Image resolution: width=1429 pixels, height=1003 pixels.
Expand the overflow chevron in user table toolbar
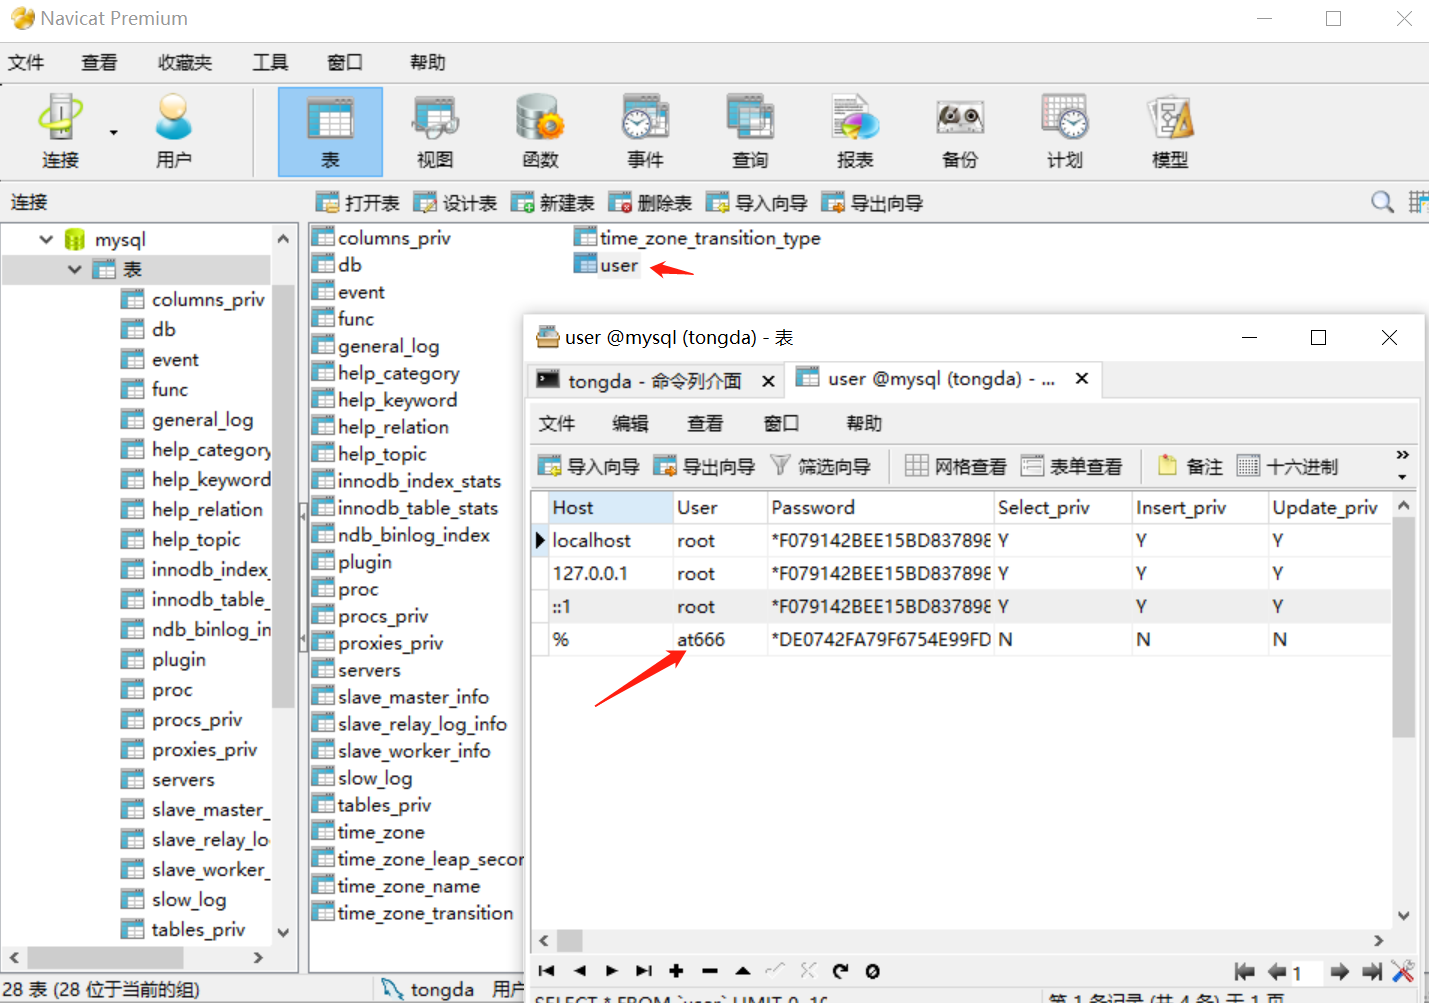pyautogui.click(x=1402, y=455)
